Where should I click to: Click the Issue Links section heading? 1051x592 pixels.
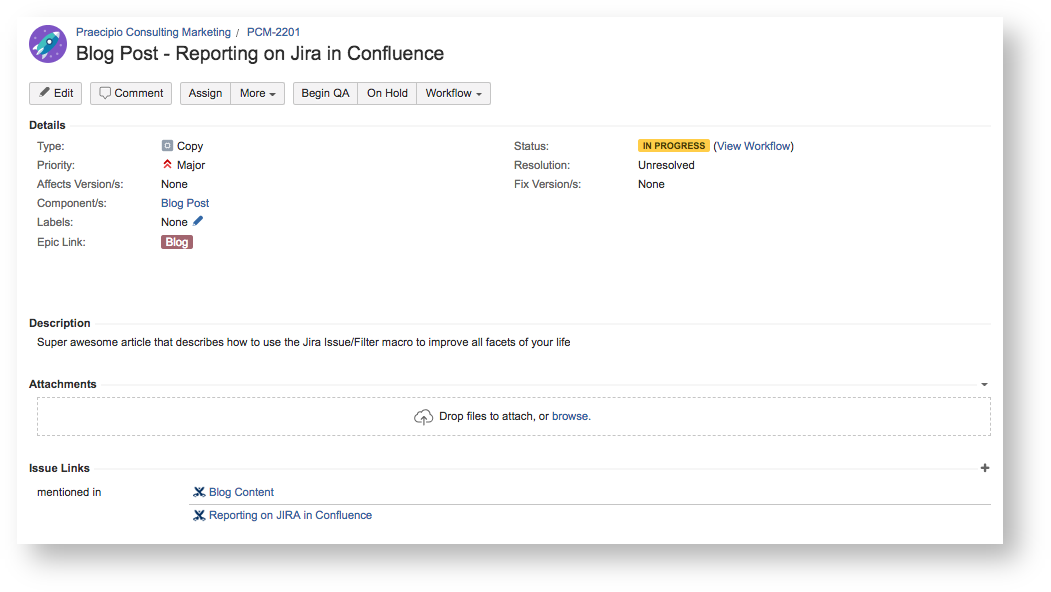(x=59, y=468)
